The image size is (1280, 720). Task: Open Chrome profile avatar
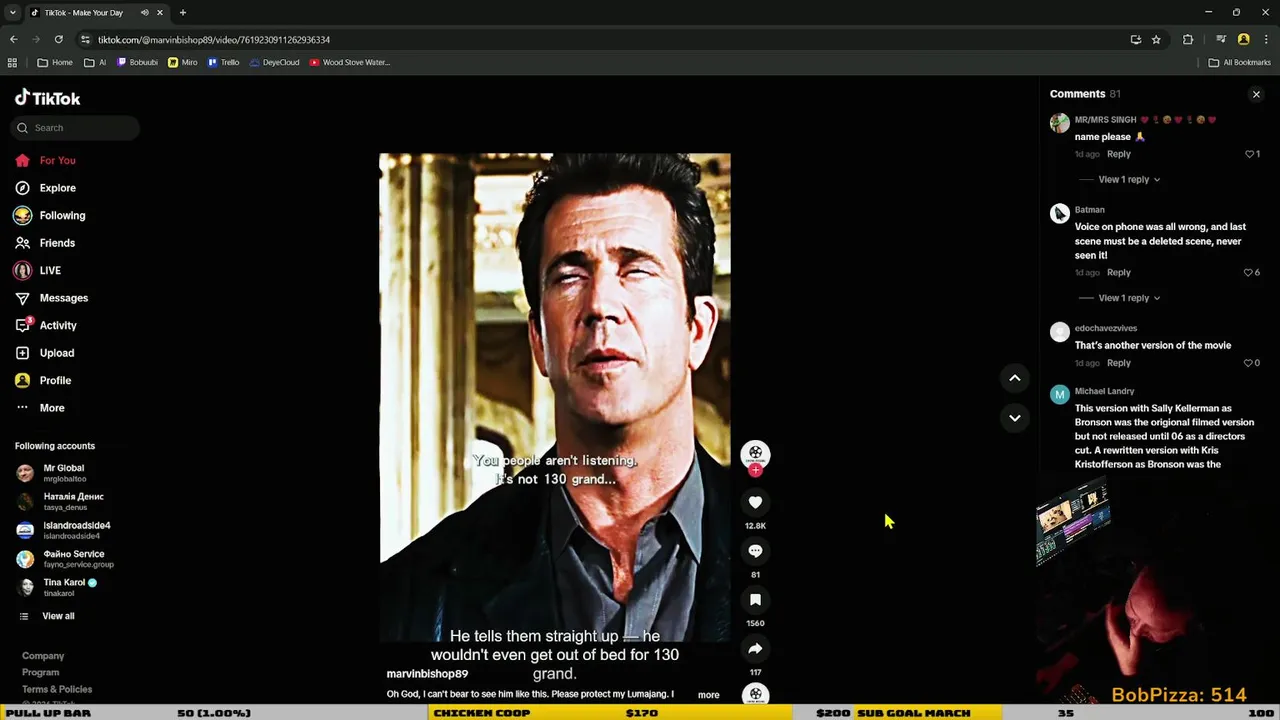[x=1243, y=39]
